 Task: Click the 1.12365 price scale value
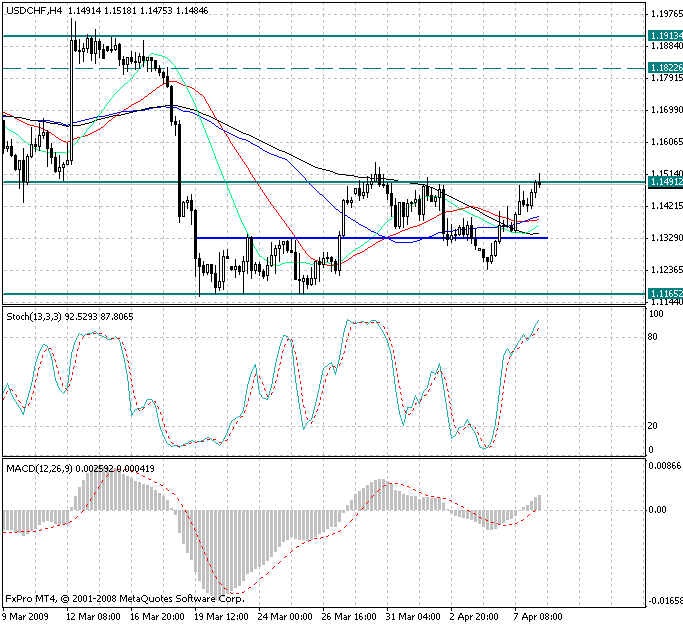(x=666, y=270)
